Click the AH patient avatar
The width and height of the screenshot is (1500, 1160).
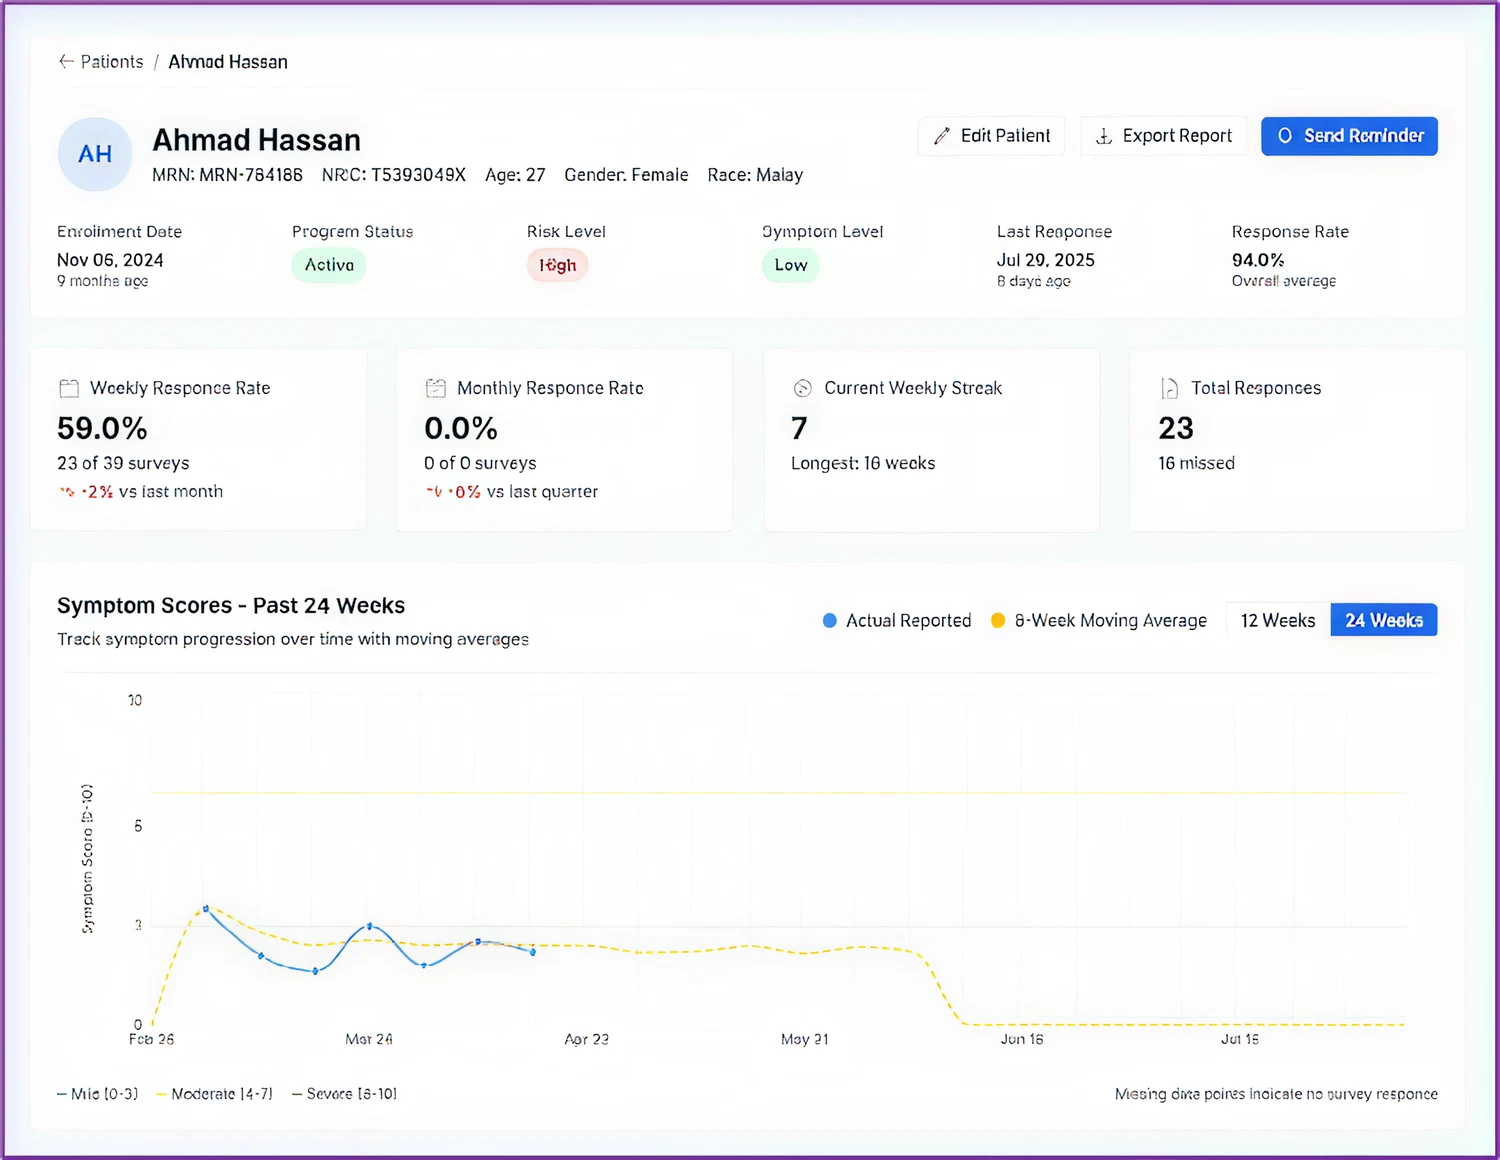point(95,154)
